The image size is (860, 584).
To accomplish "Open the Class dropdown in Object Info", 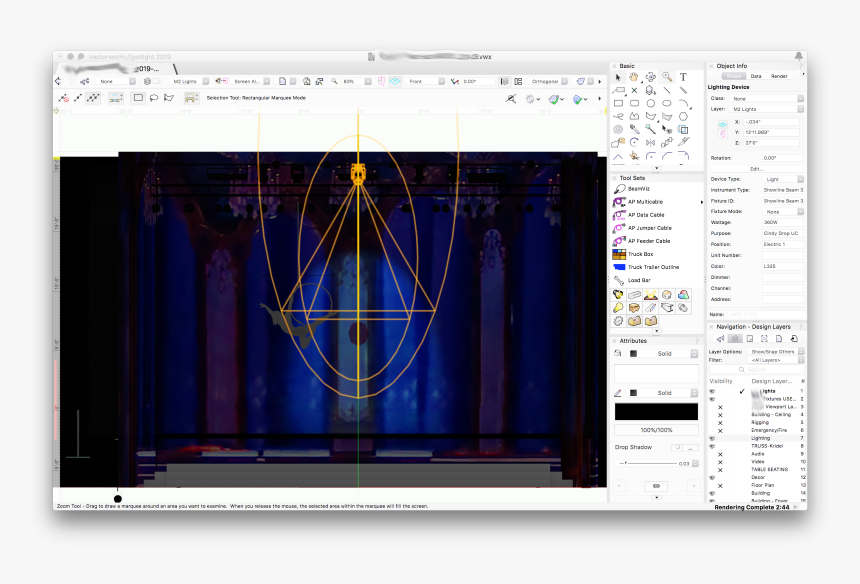I will (767, 99).
